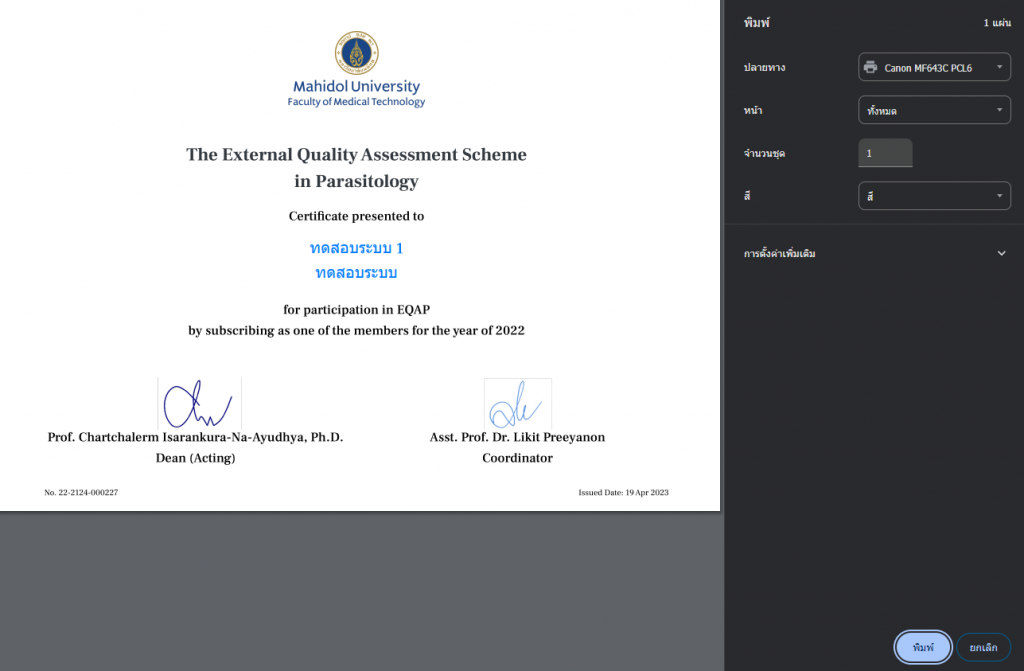Click the 1 แผ่น sheet count label
The width and height of the screenshot is (1024, 671).
[x=997, y=21]
